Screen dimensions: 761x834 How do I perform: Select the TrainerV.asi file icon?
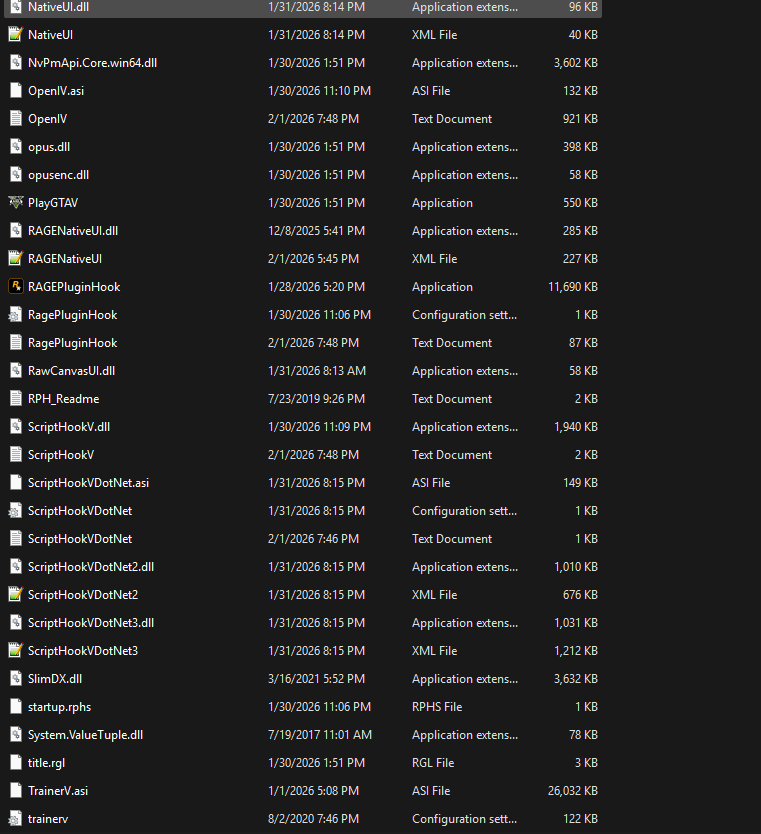(15, 791)
